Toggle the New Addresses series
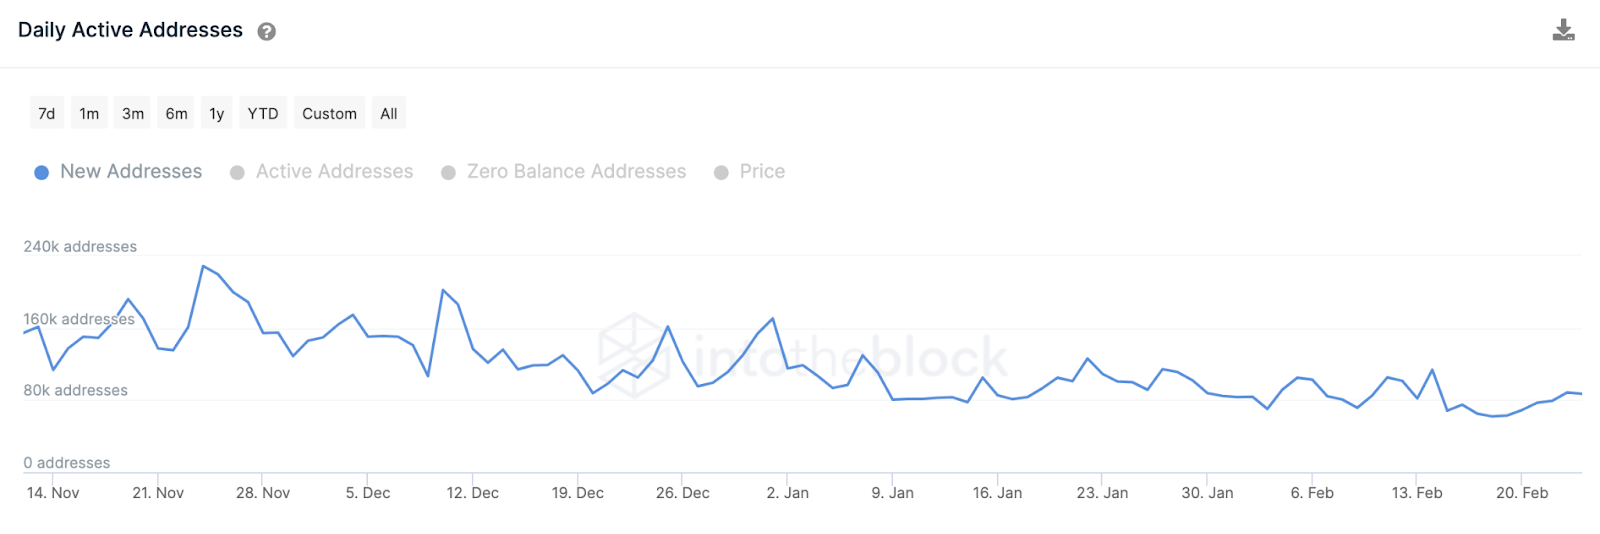Viewport: 1600px width, 534px height. (x=131, y=171)
